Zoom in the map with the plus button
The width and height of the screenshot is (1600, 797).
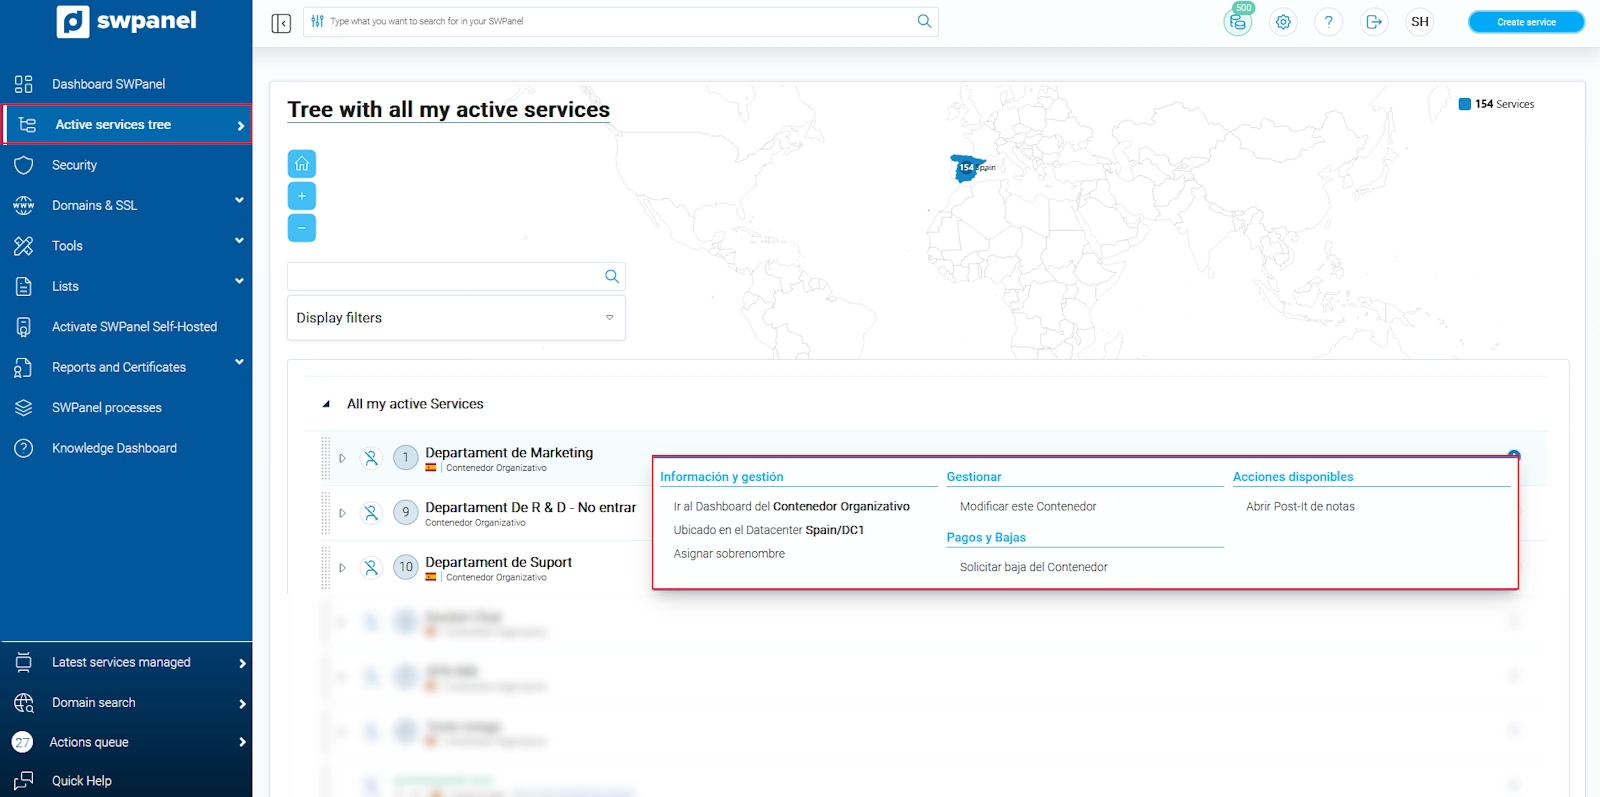pyautogui.click(x=301, y=196)
